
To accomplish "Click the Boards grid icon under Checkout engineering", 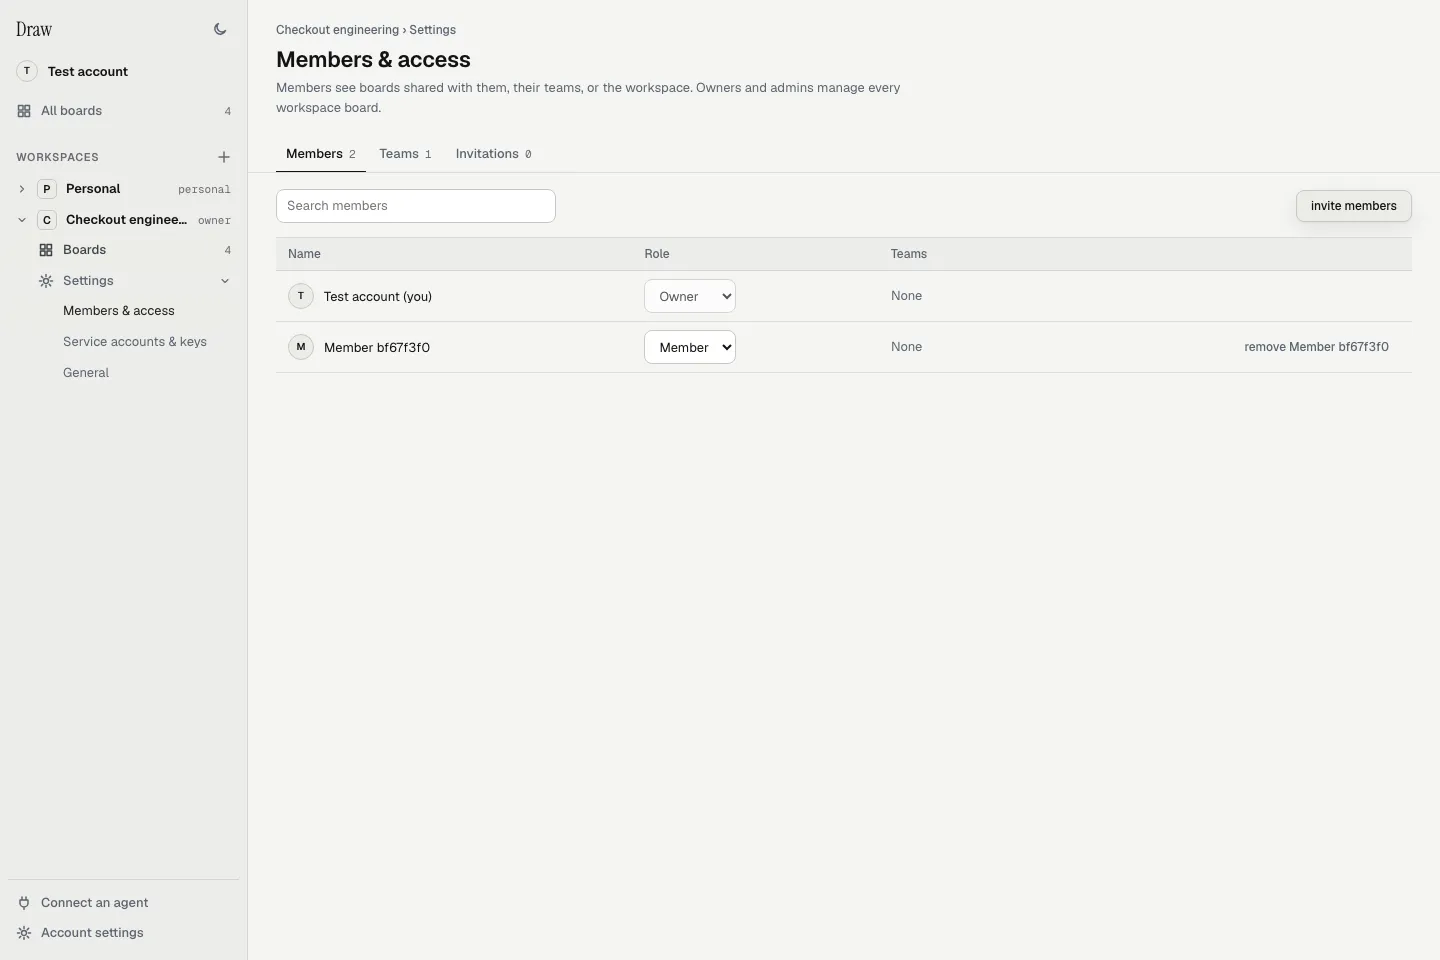I will (46, 250).
